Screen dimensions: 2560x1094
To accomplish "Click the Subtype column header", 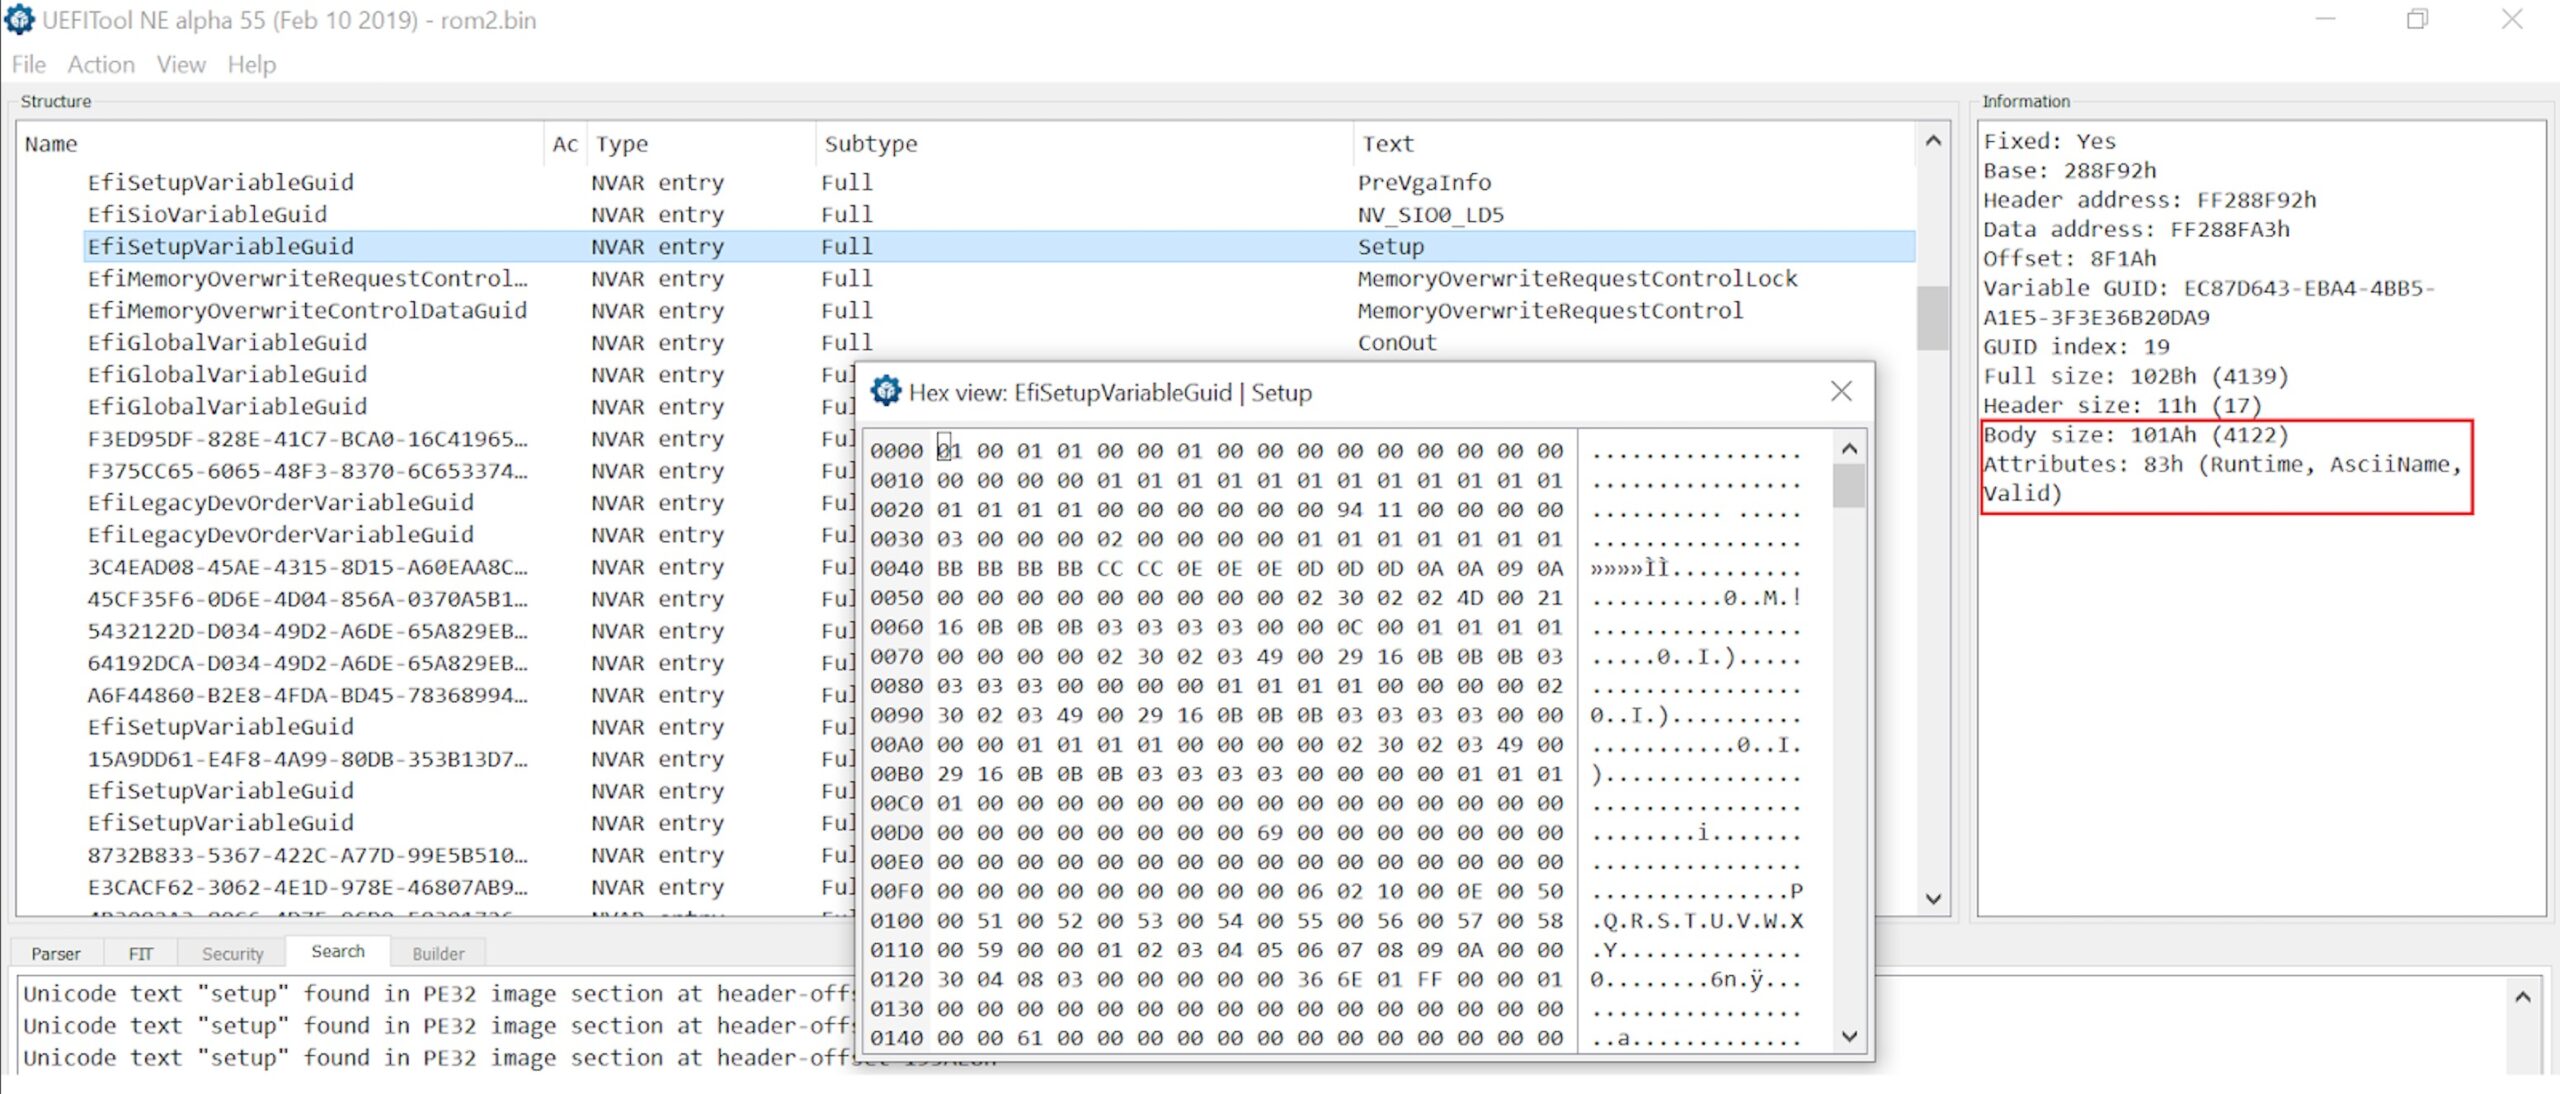I will coord(870,143).
